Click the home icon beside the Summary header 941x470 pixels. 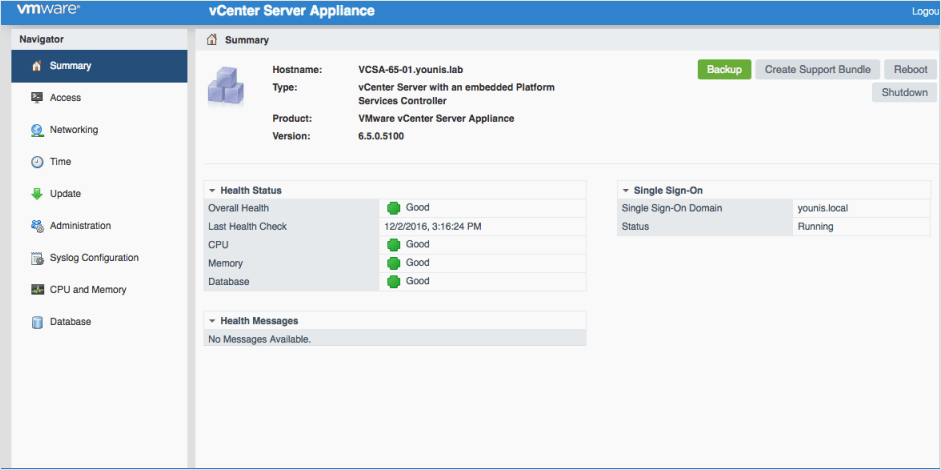coord(211,40)
